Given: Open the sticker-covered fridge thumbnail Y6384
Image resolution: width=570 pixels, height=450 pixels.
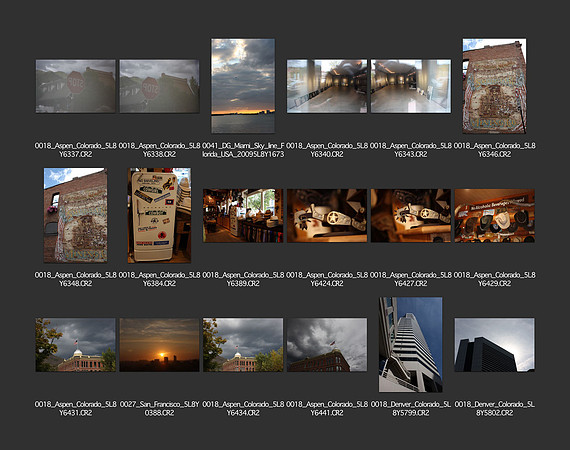Looking at the screenshot, I should (x=159, y=215).
